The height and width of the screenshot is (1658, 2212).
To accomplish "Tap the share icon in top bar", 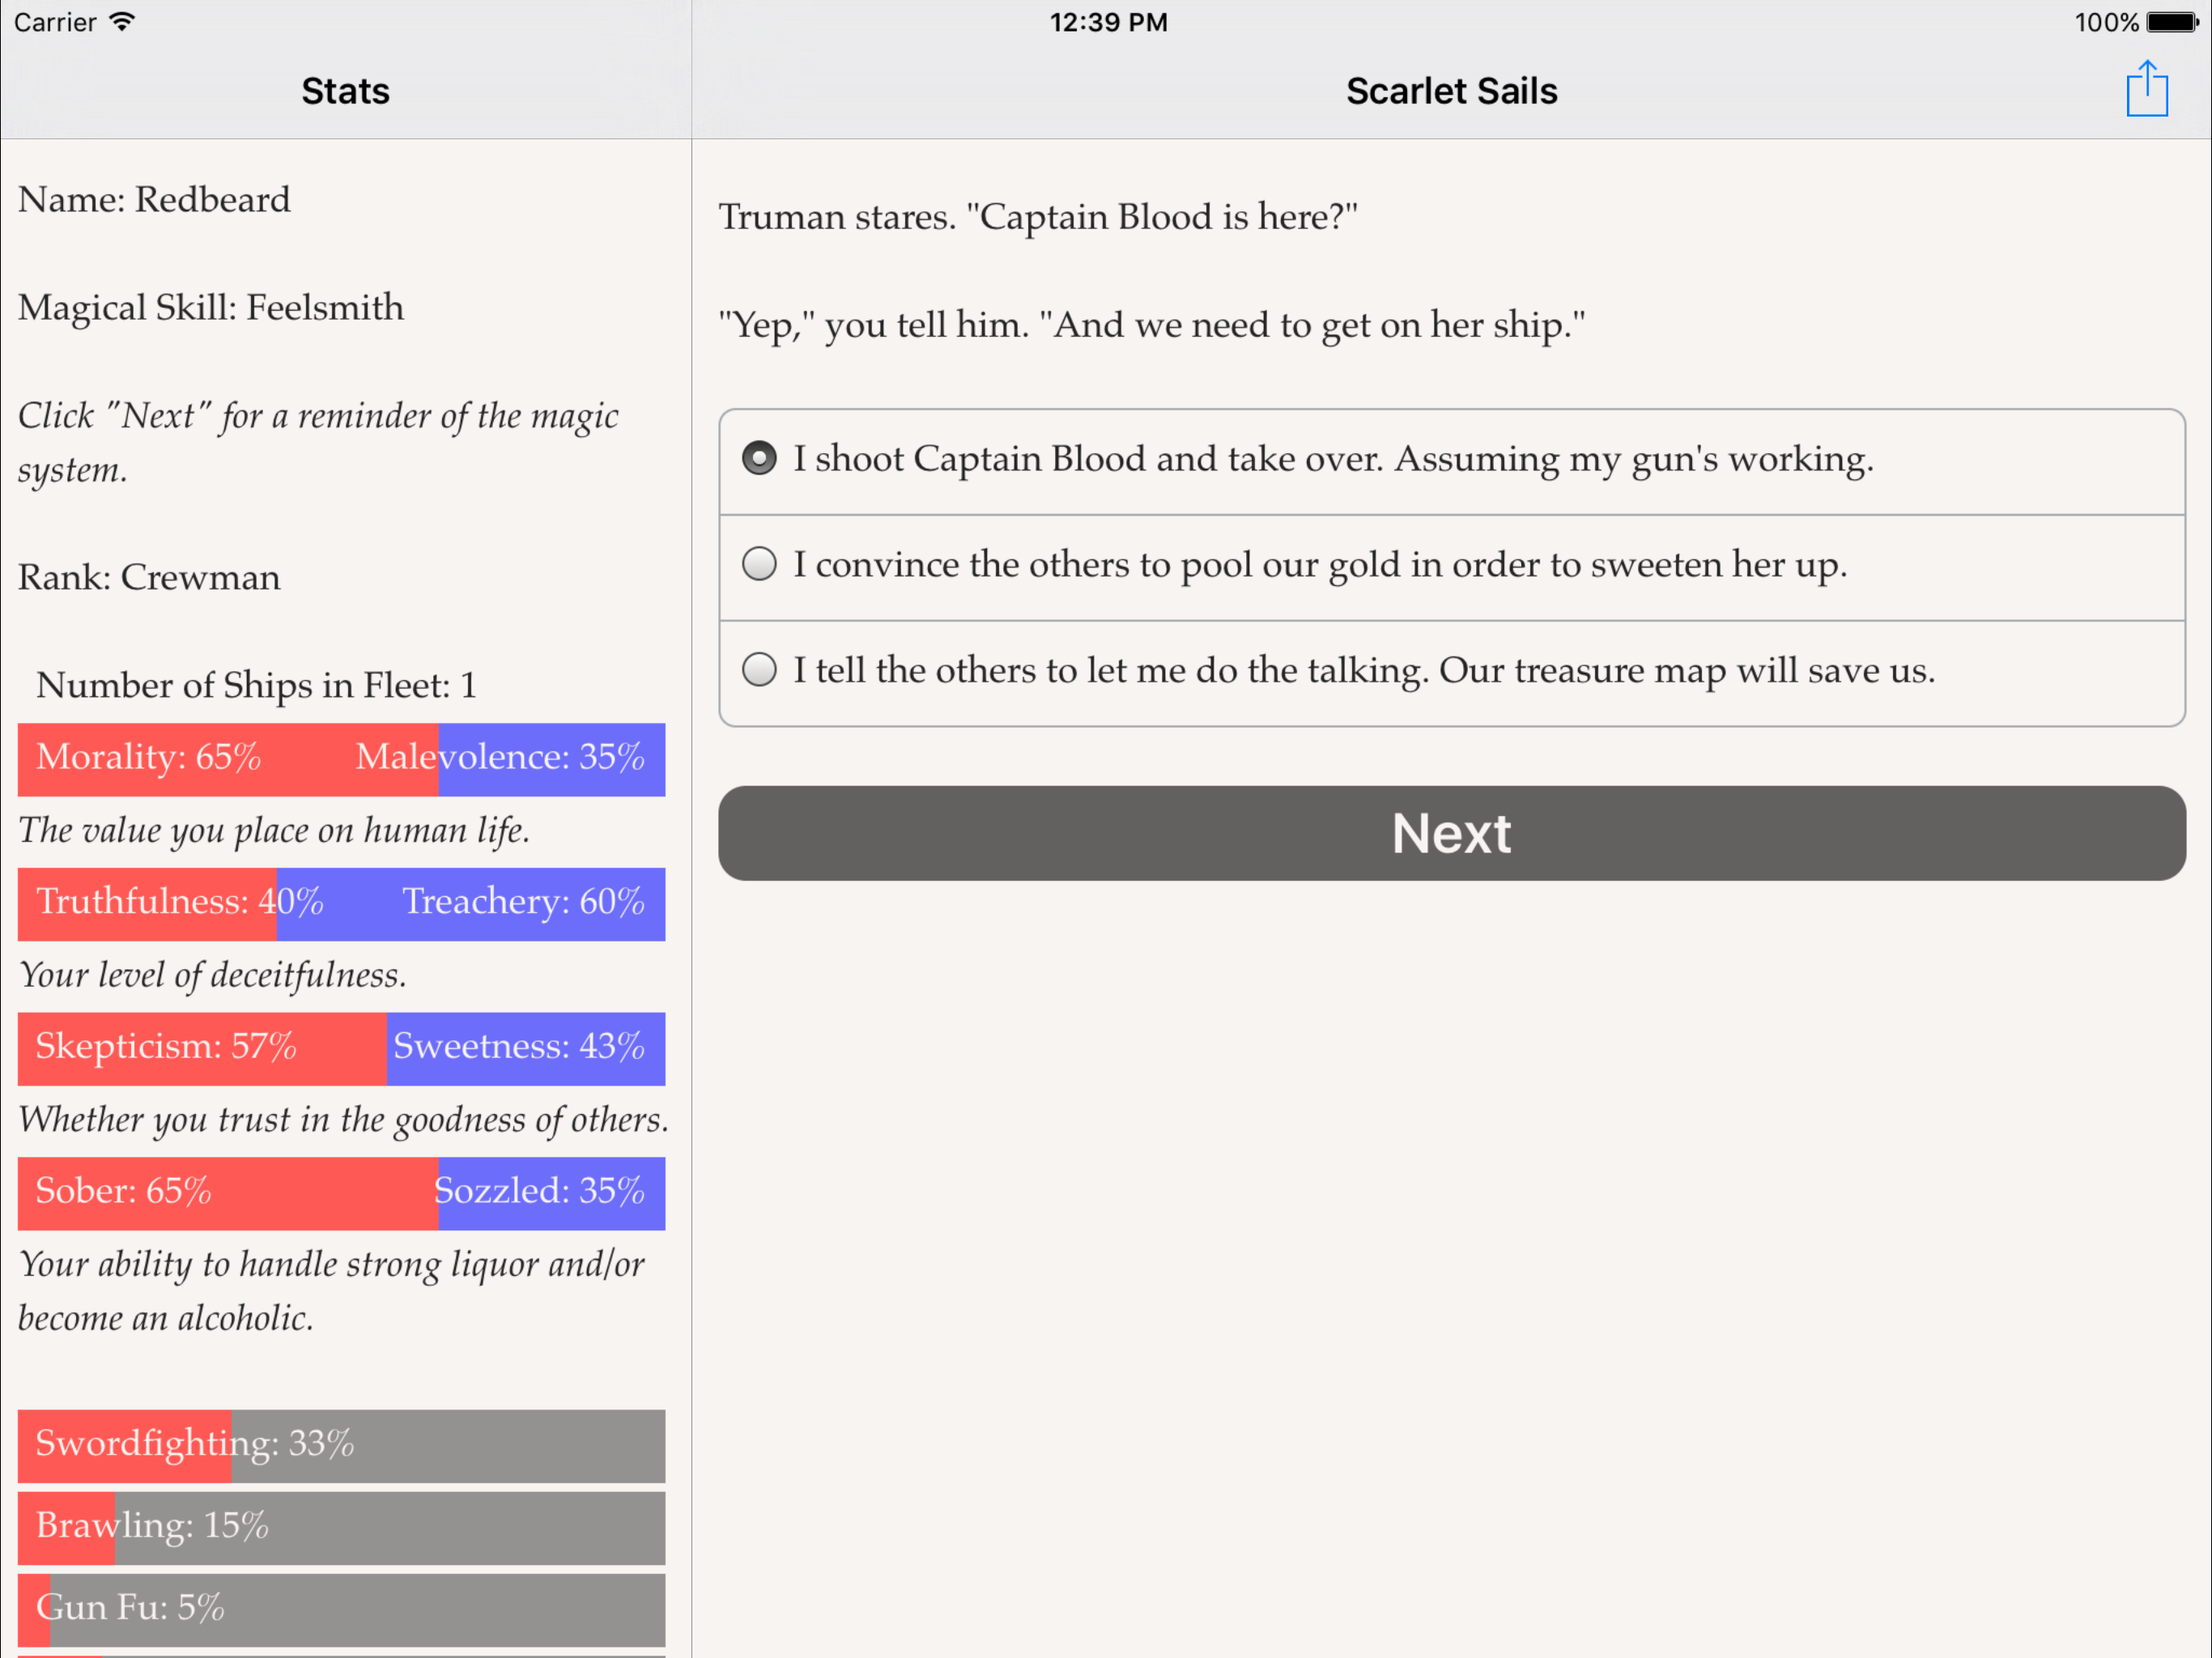I will click(x=2145, y=90).
